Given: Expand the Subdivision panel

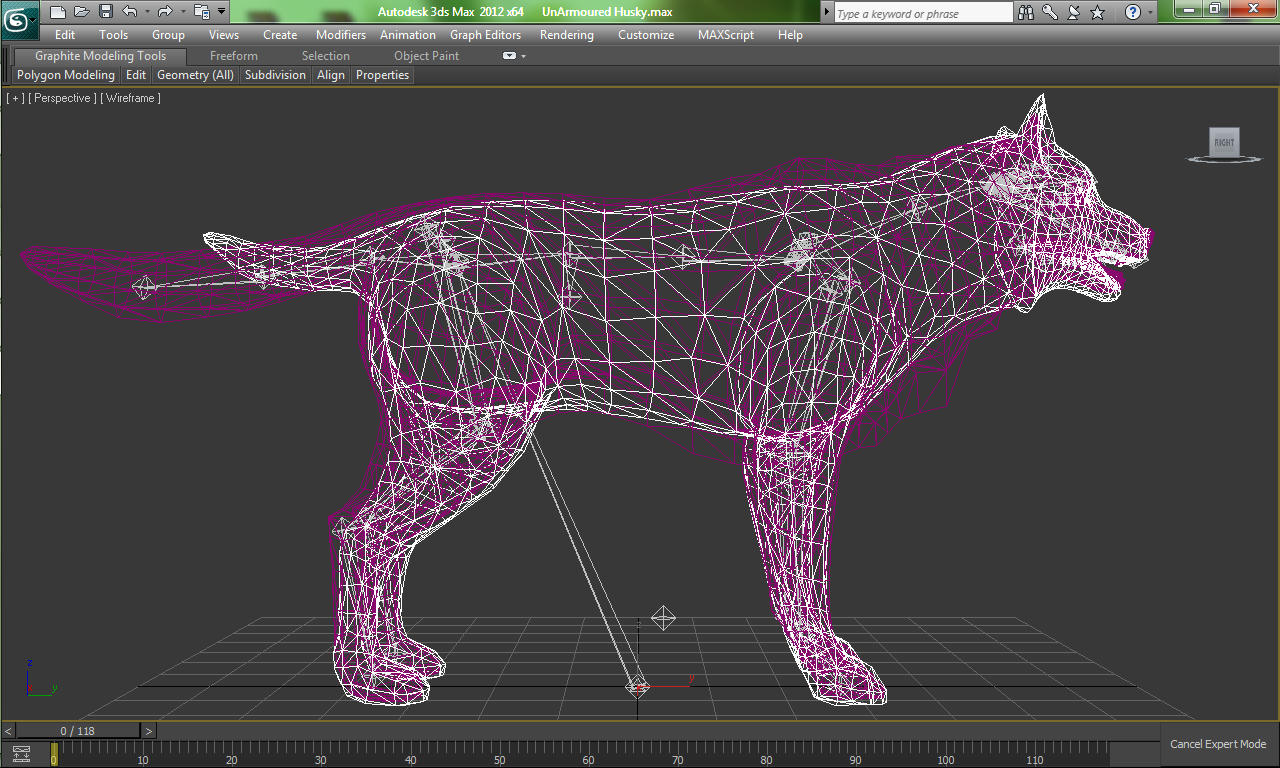Looking at the screenshot, I should tap(275, 75).
